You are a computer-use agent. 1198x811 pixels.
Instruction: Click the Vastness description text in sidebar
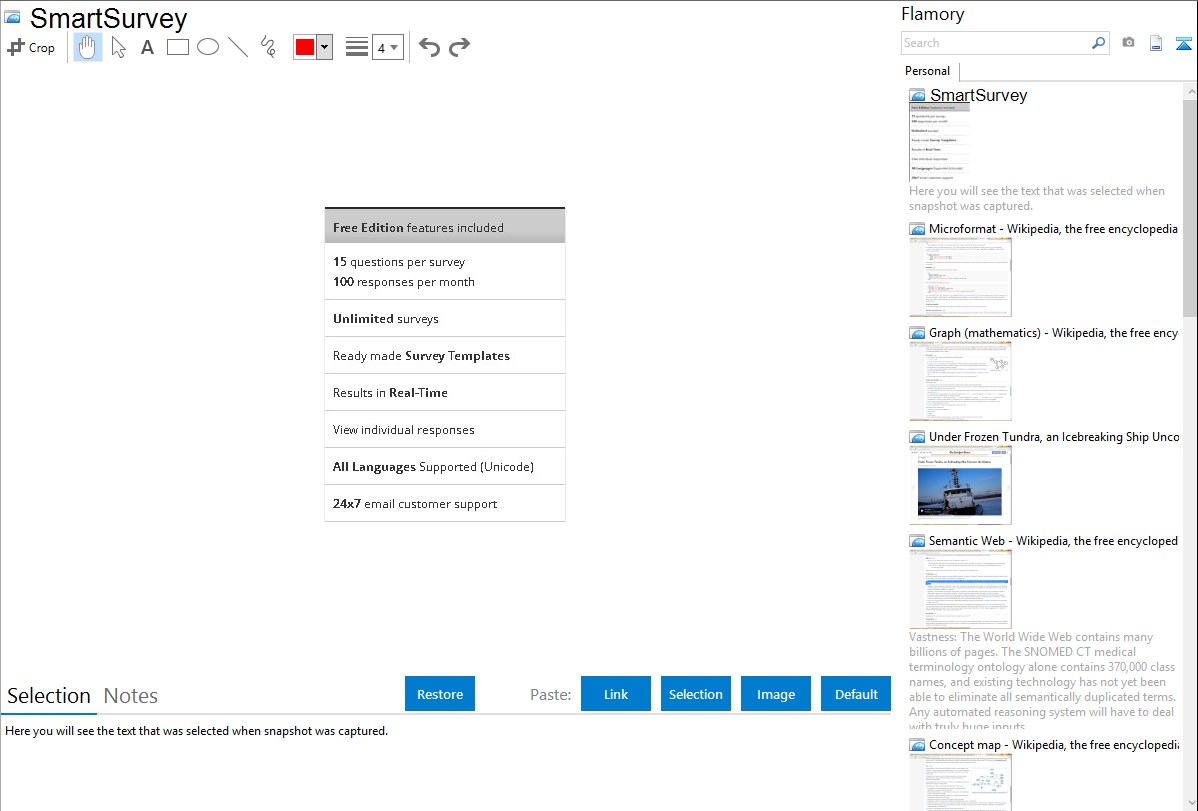[1042, 681]
